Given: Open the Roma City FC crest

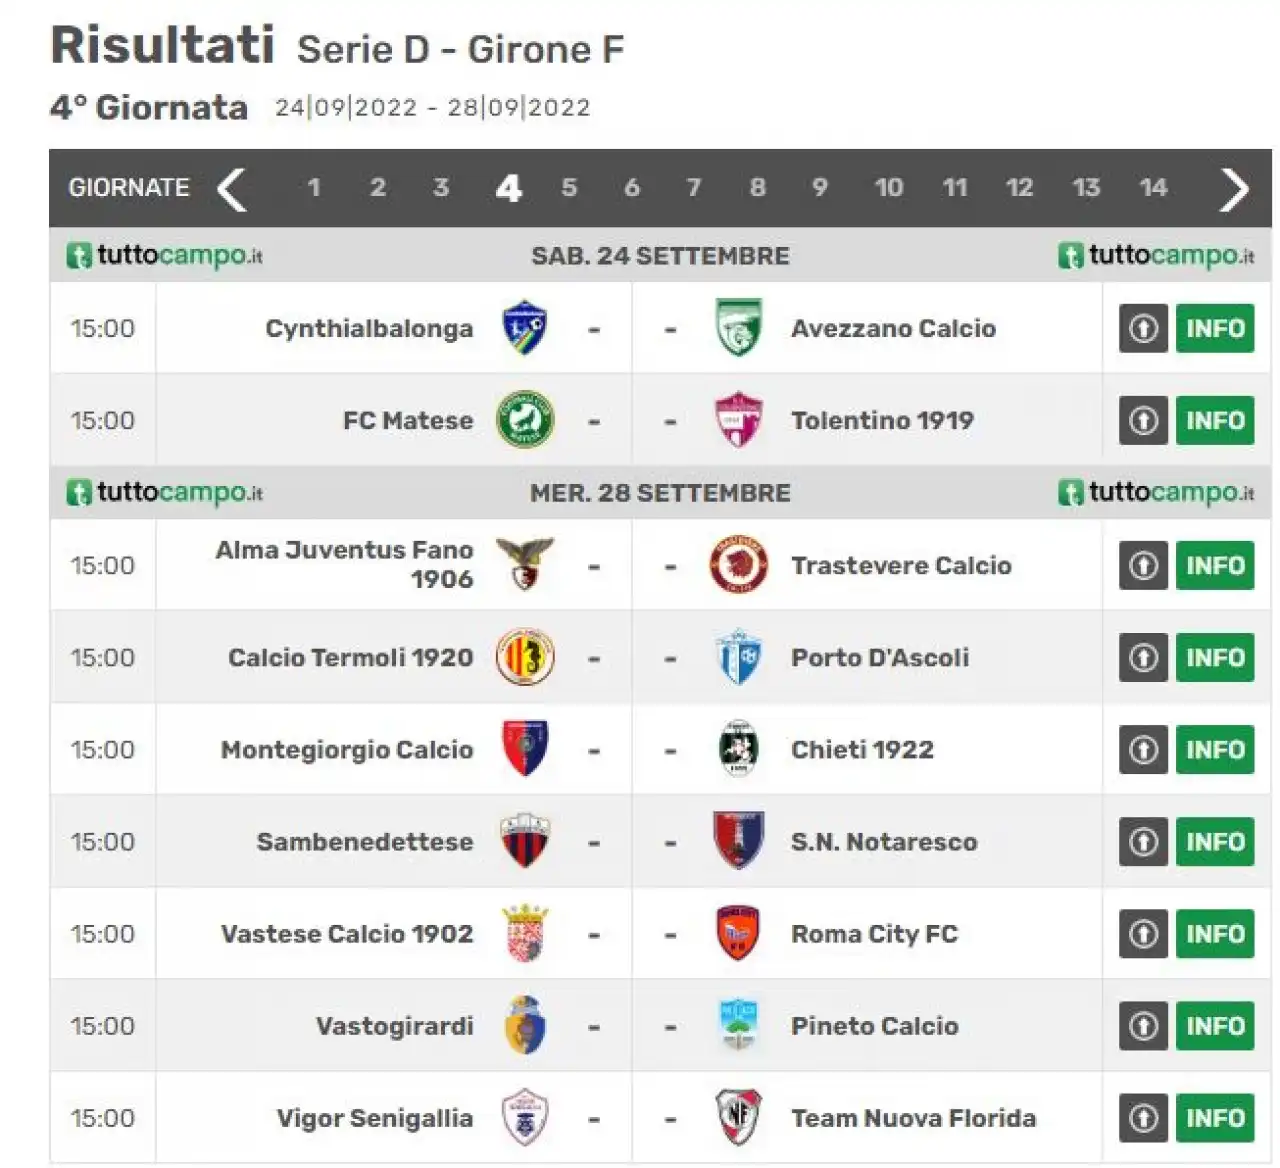Looking at the screenshot, I should (x=739, y=933).
